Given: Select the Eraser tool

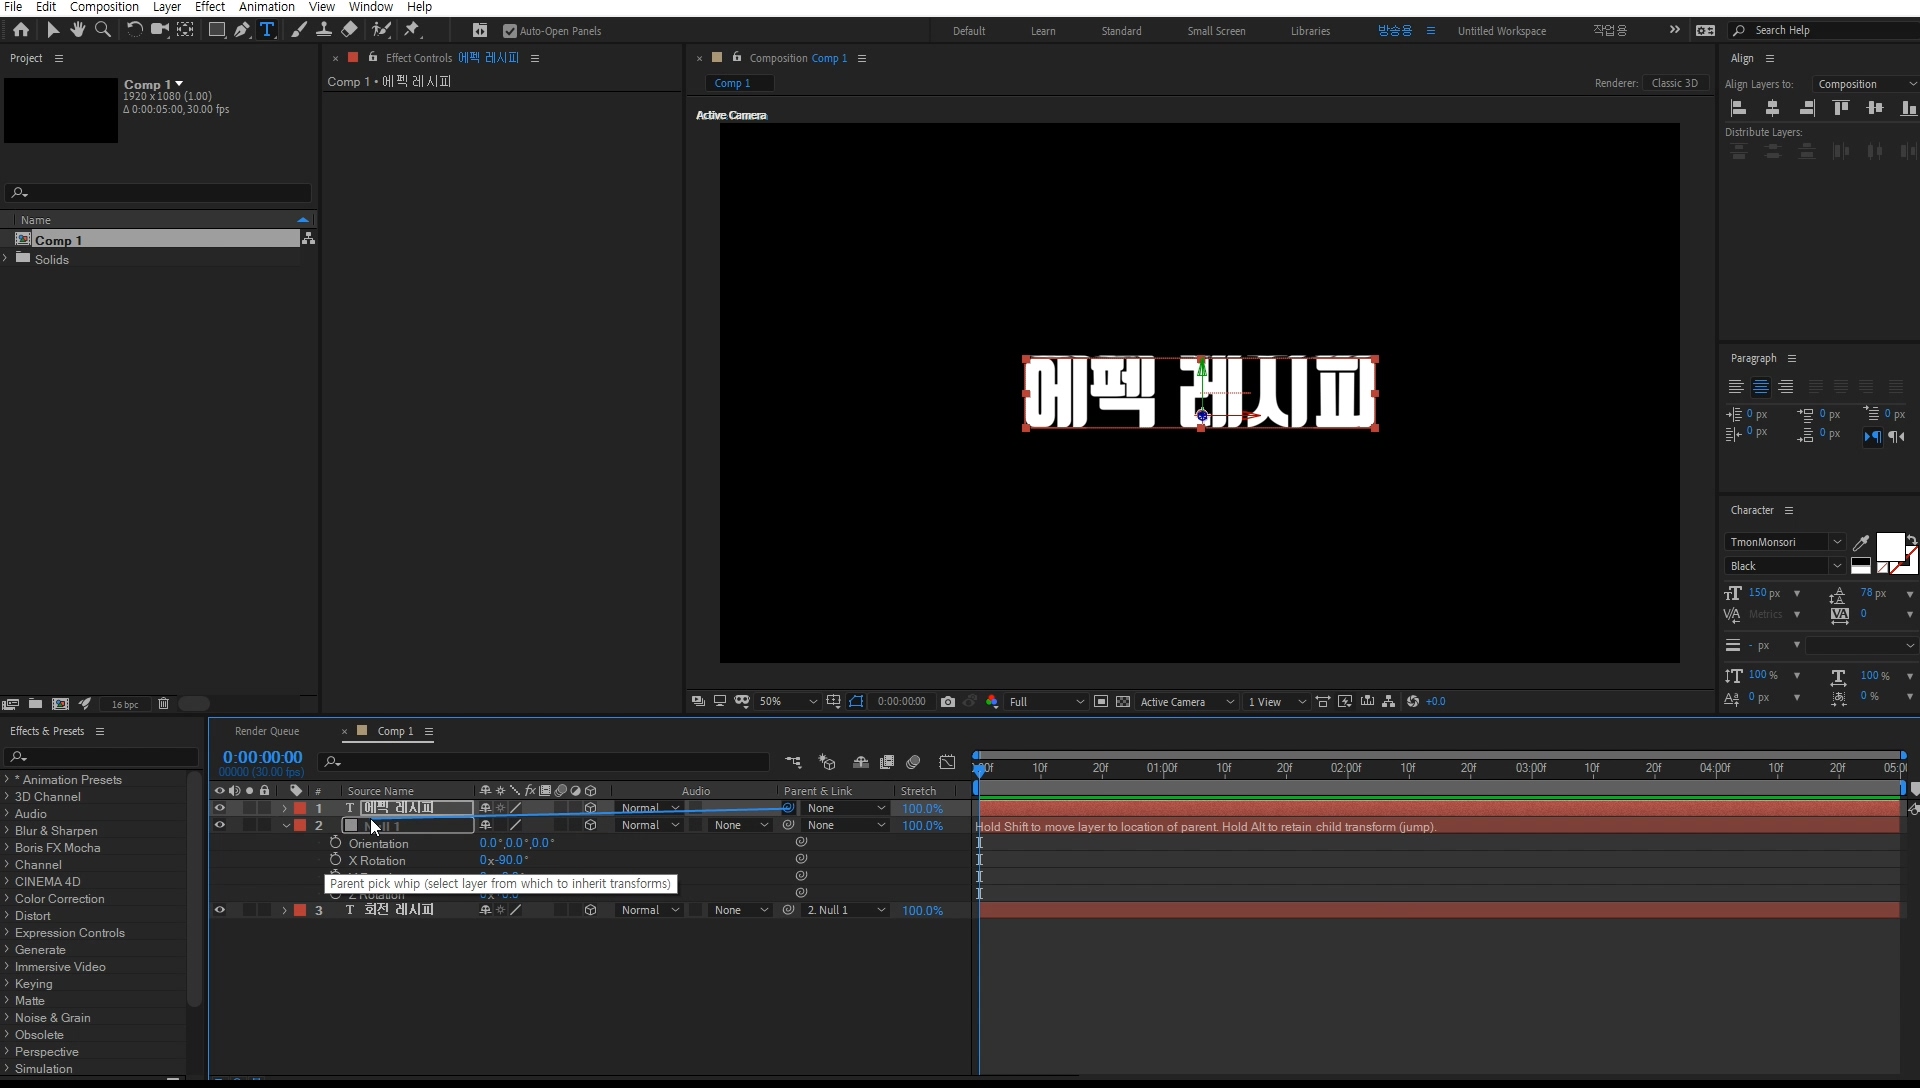Looking at the screenshot, I should point(349,30).
